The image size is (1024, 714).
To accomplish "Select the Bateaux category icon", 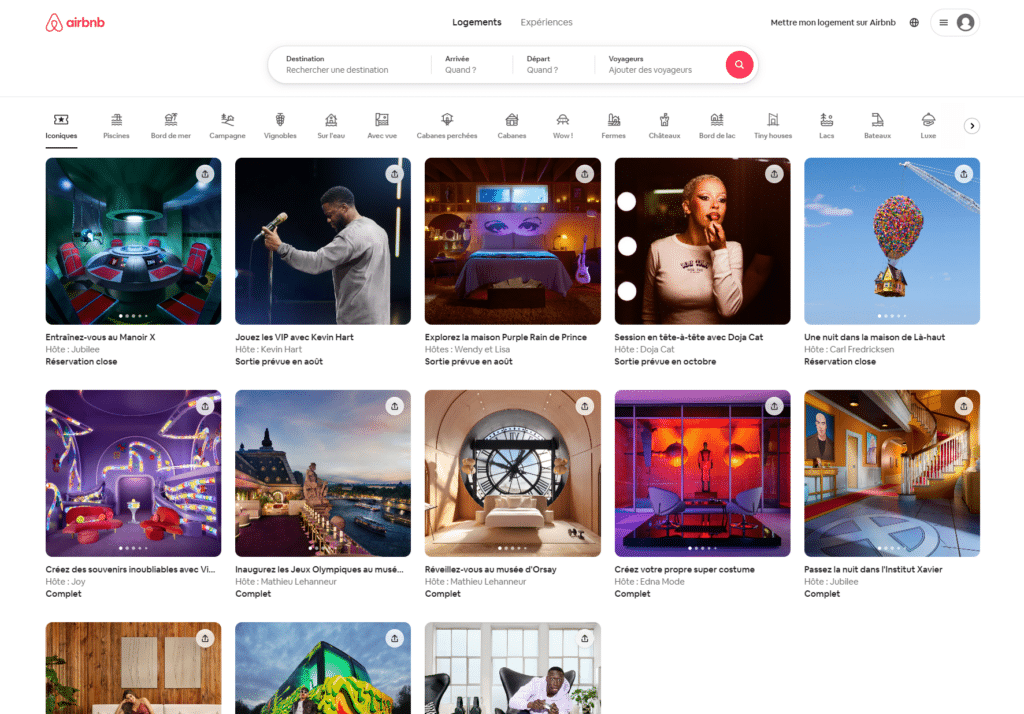I will [877, 120].
